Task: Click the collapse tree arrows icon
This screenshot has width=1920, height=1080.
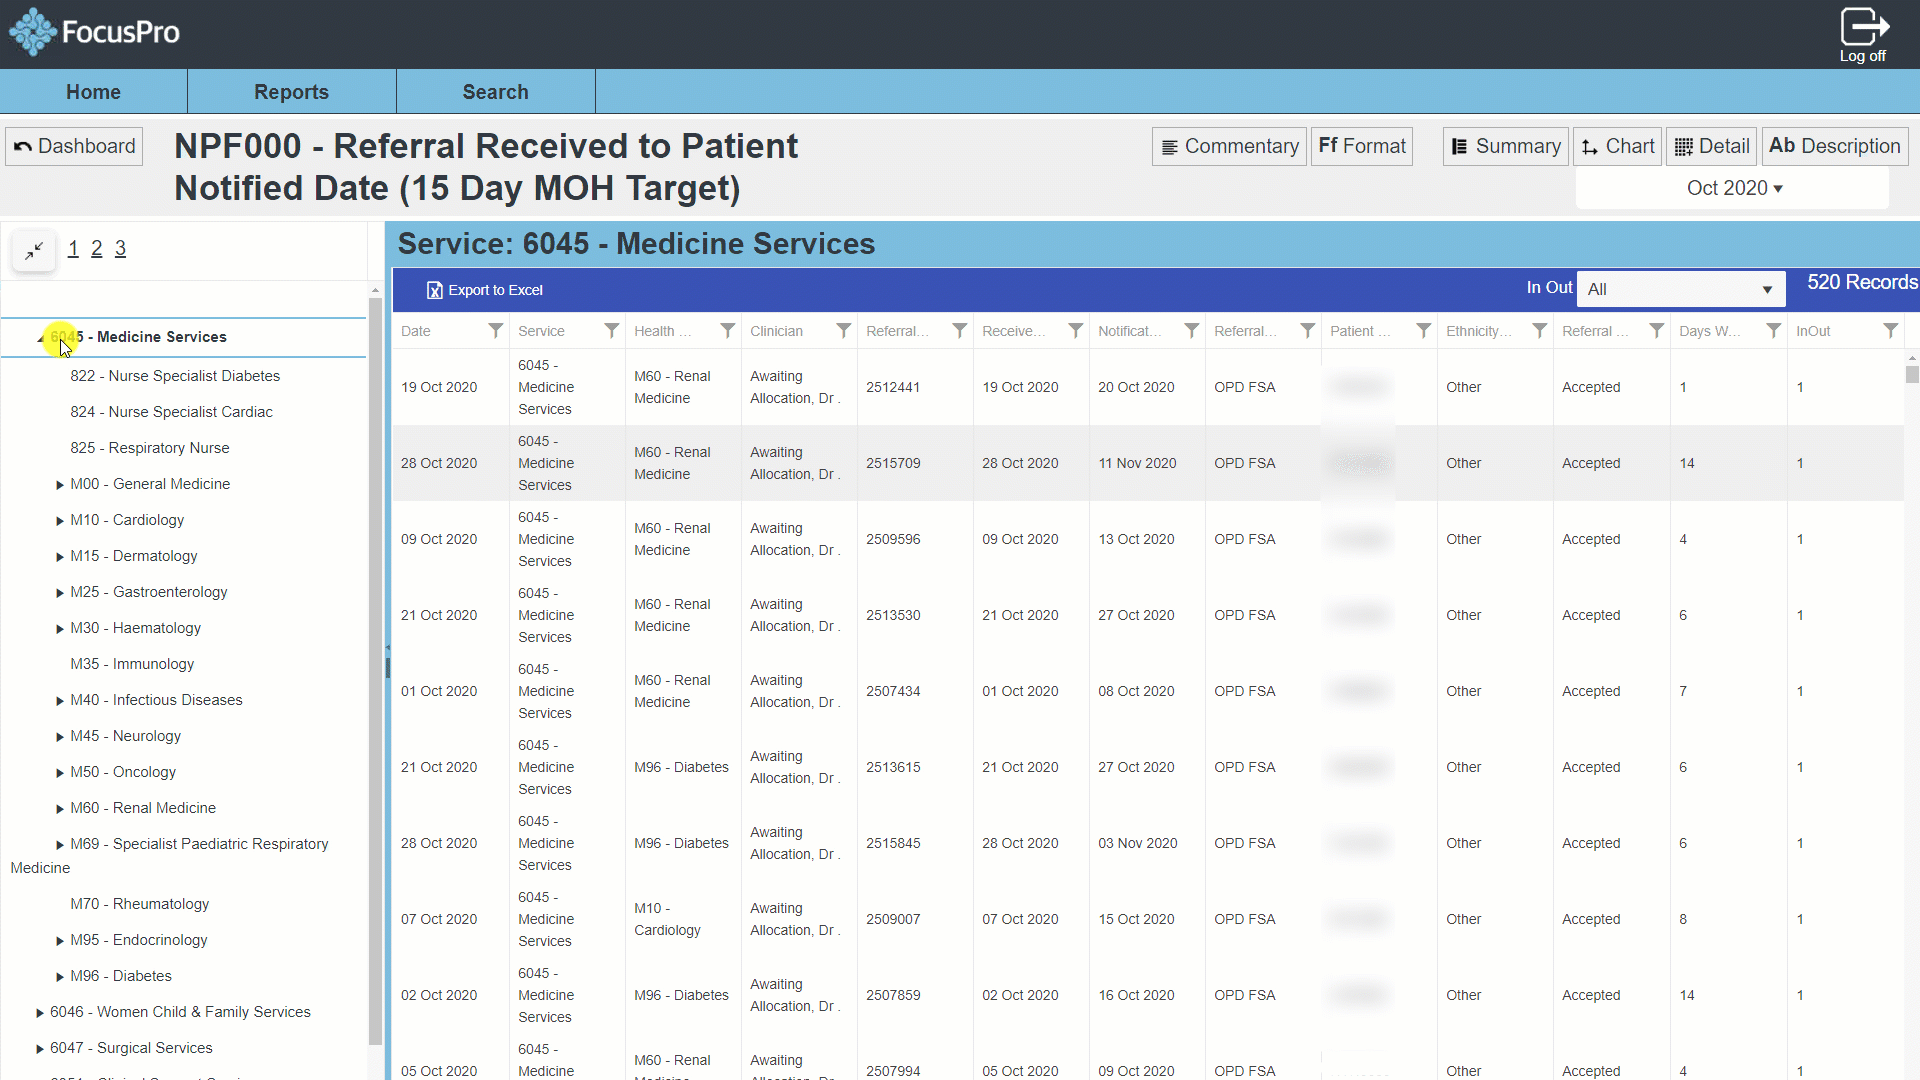Action: click(x=34, y=250)
